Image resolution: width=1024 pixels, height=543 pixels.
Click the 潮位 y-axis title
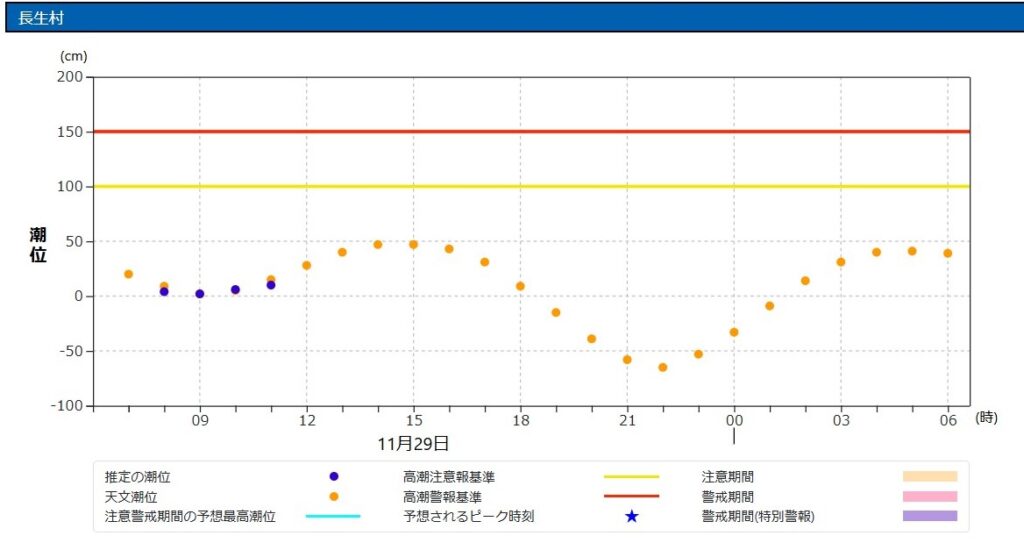(38, 245)
